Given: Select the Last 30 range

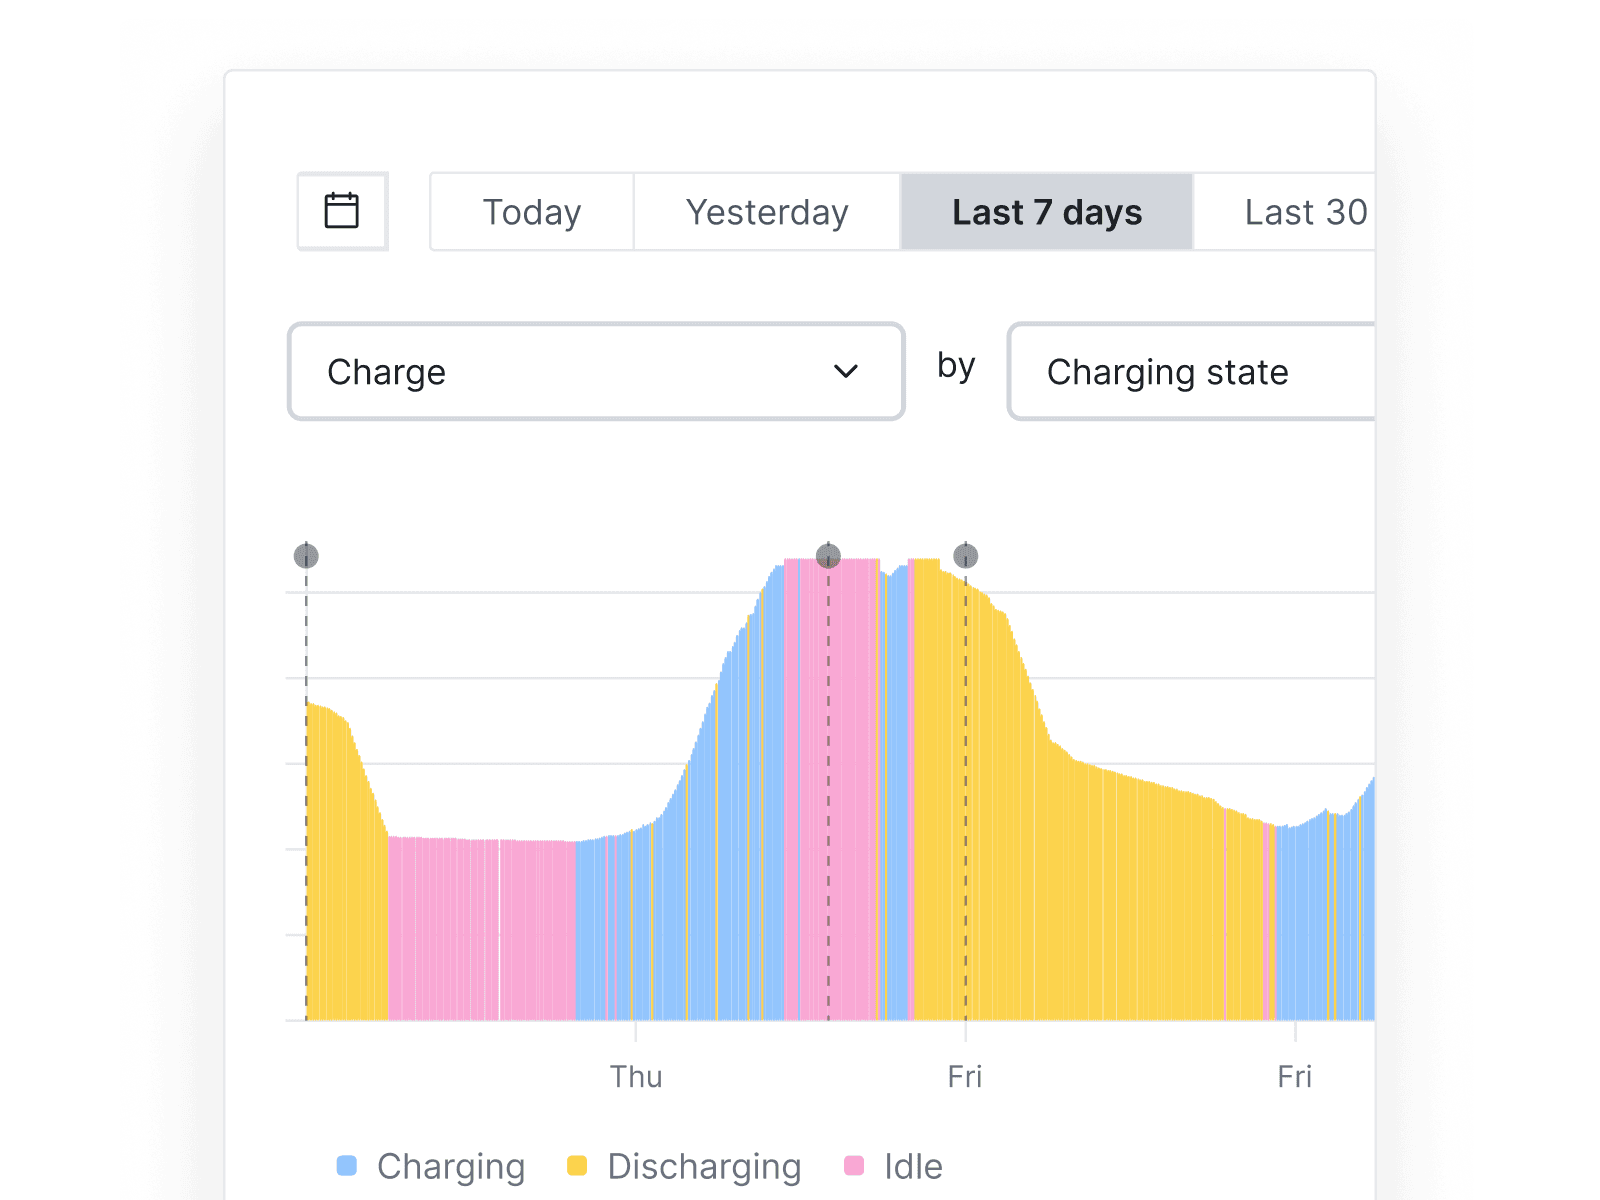Looking at the screenshot, I should pyautogui.click(x=1300, y=211).
